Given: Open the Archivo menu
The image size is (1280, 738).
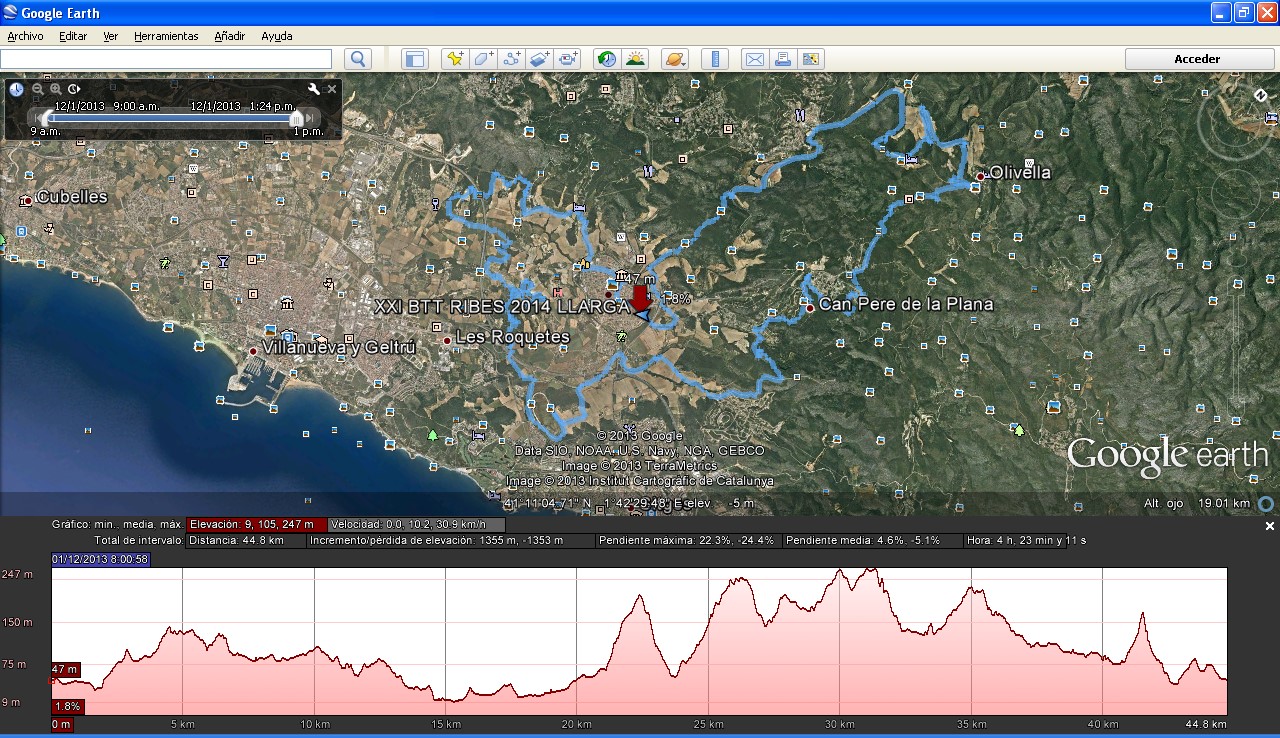Looking at the screenshot, I should click(x=25, y=36).
